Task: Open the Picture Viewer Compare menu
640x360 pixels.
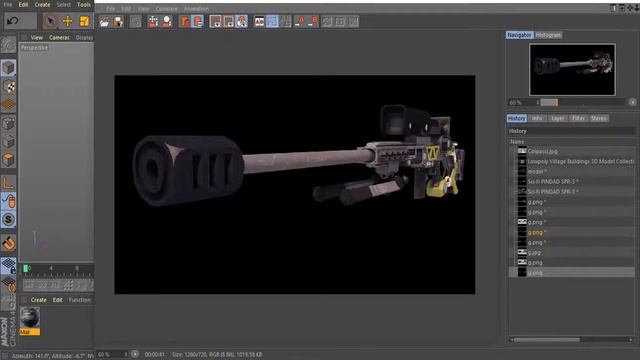Action: pos(166,9)
